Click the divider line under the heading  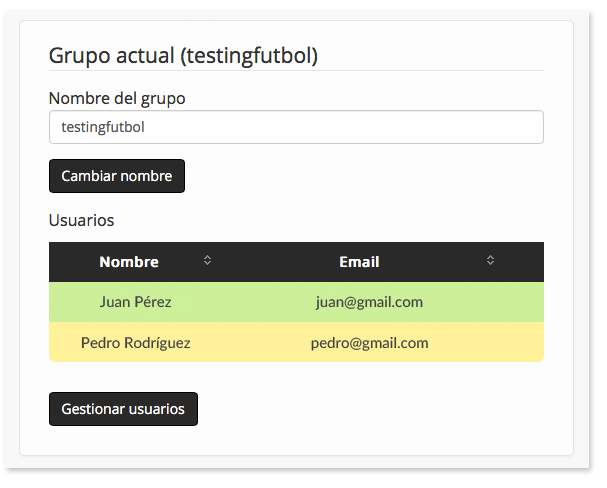tap(296, 71)
